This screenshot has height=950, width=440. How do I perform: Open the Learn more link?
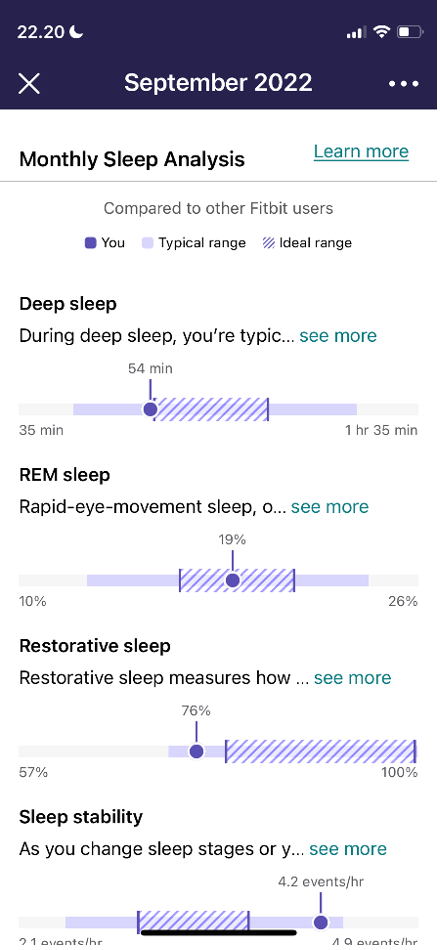coord(361,151)
